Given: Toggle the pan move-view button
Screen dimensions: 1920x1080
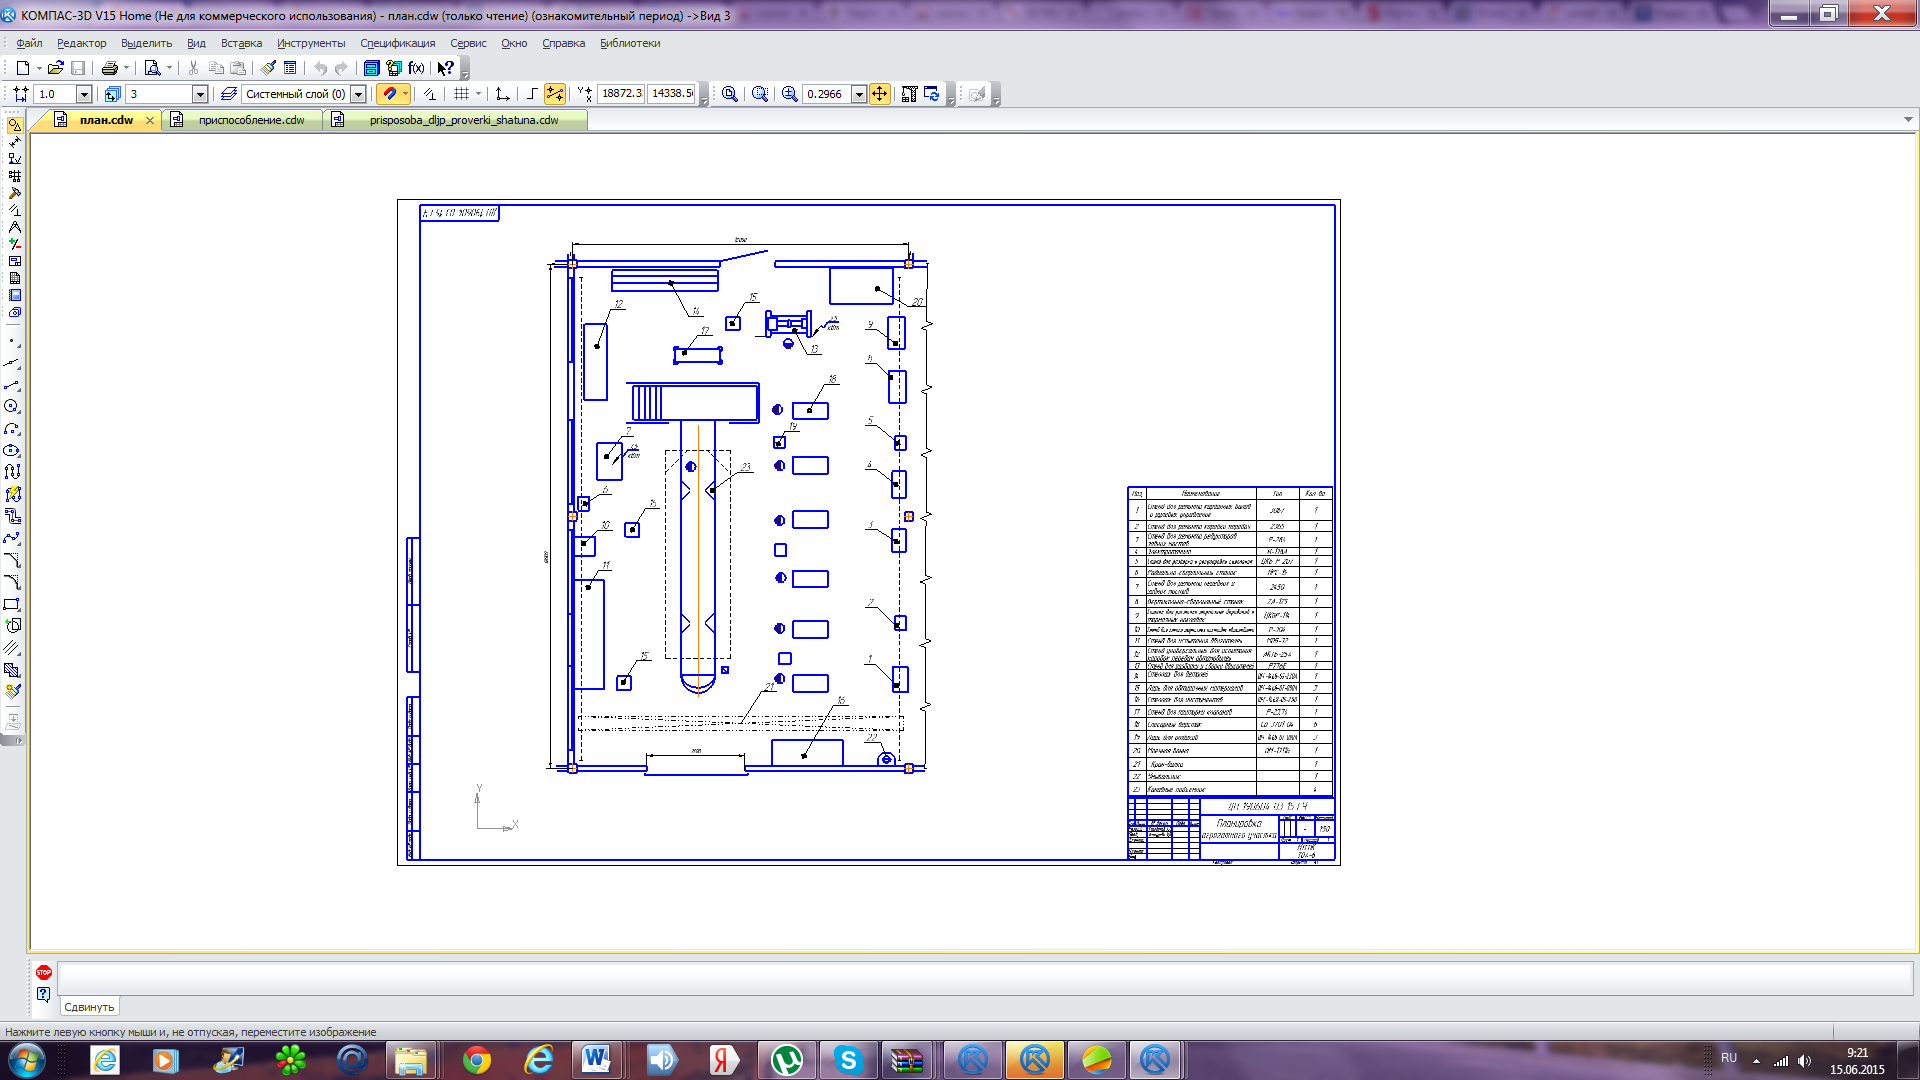Looking at the screenshot, I should coord(880,94).
